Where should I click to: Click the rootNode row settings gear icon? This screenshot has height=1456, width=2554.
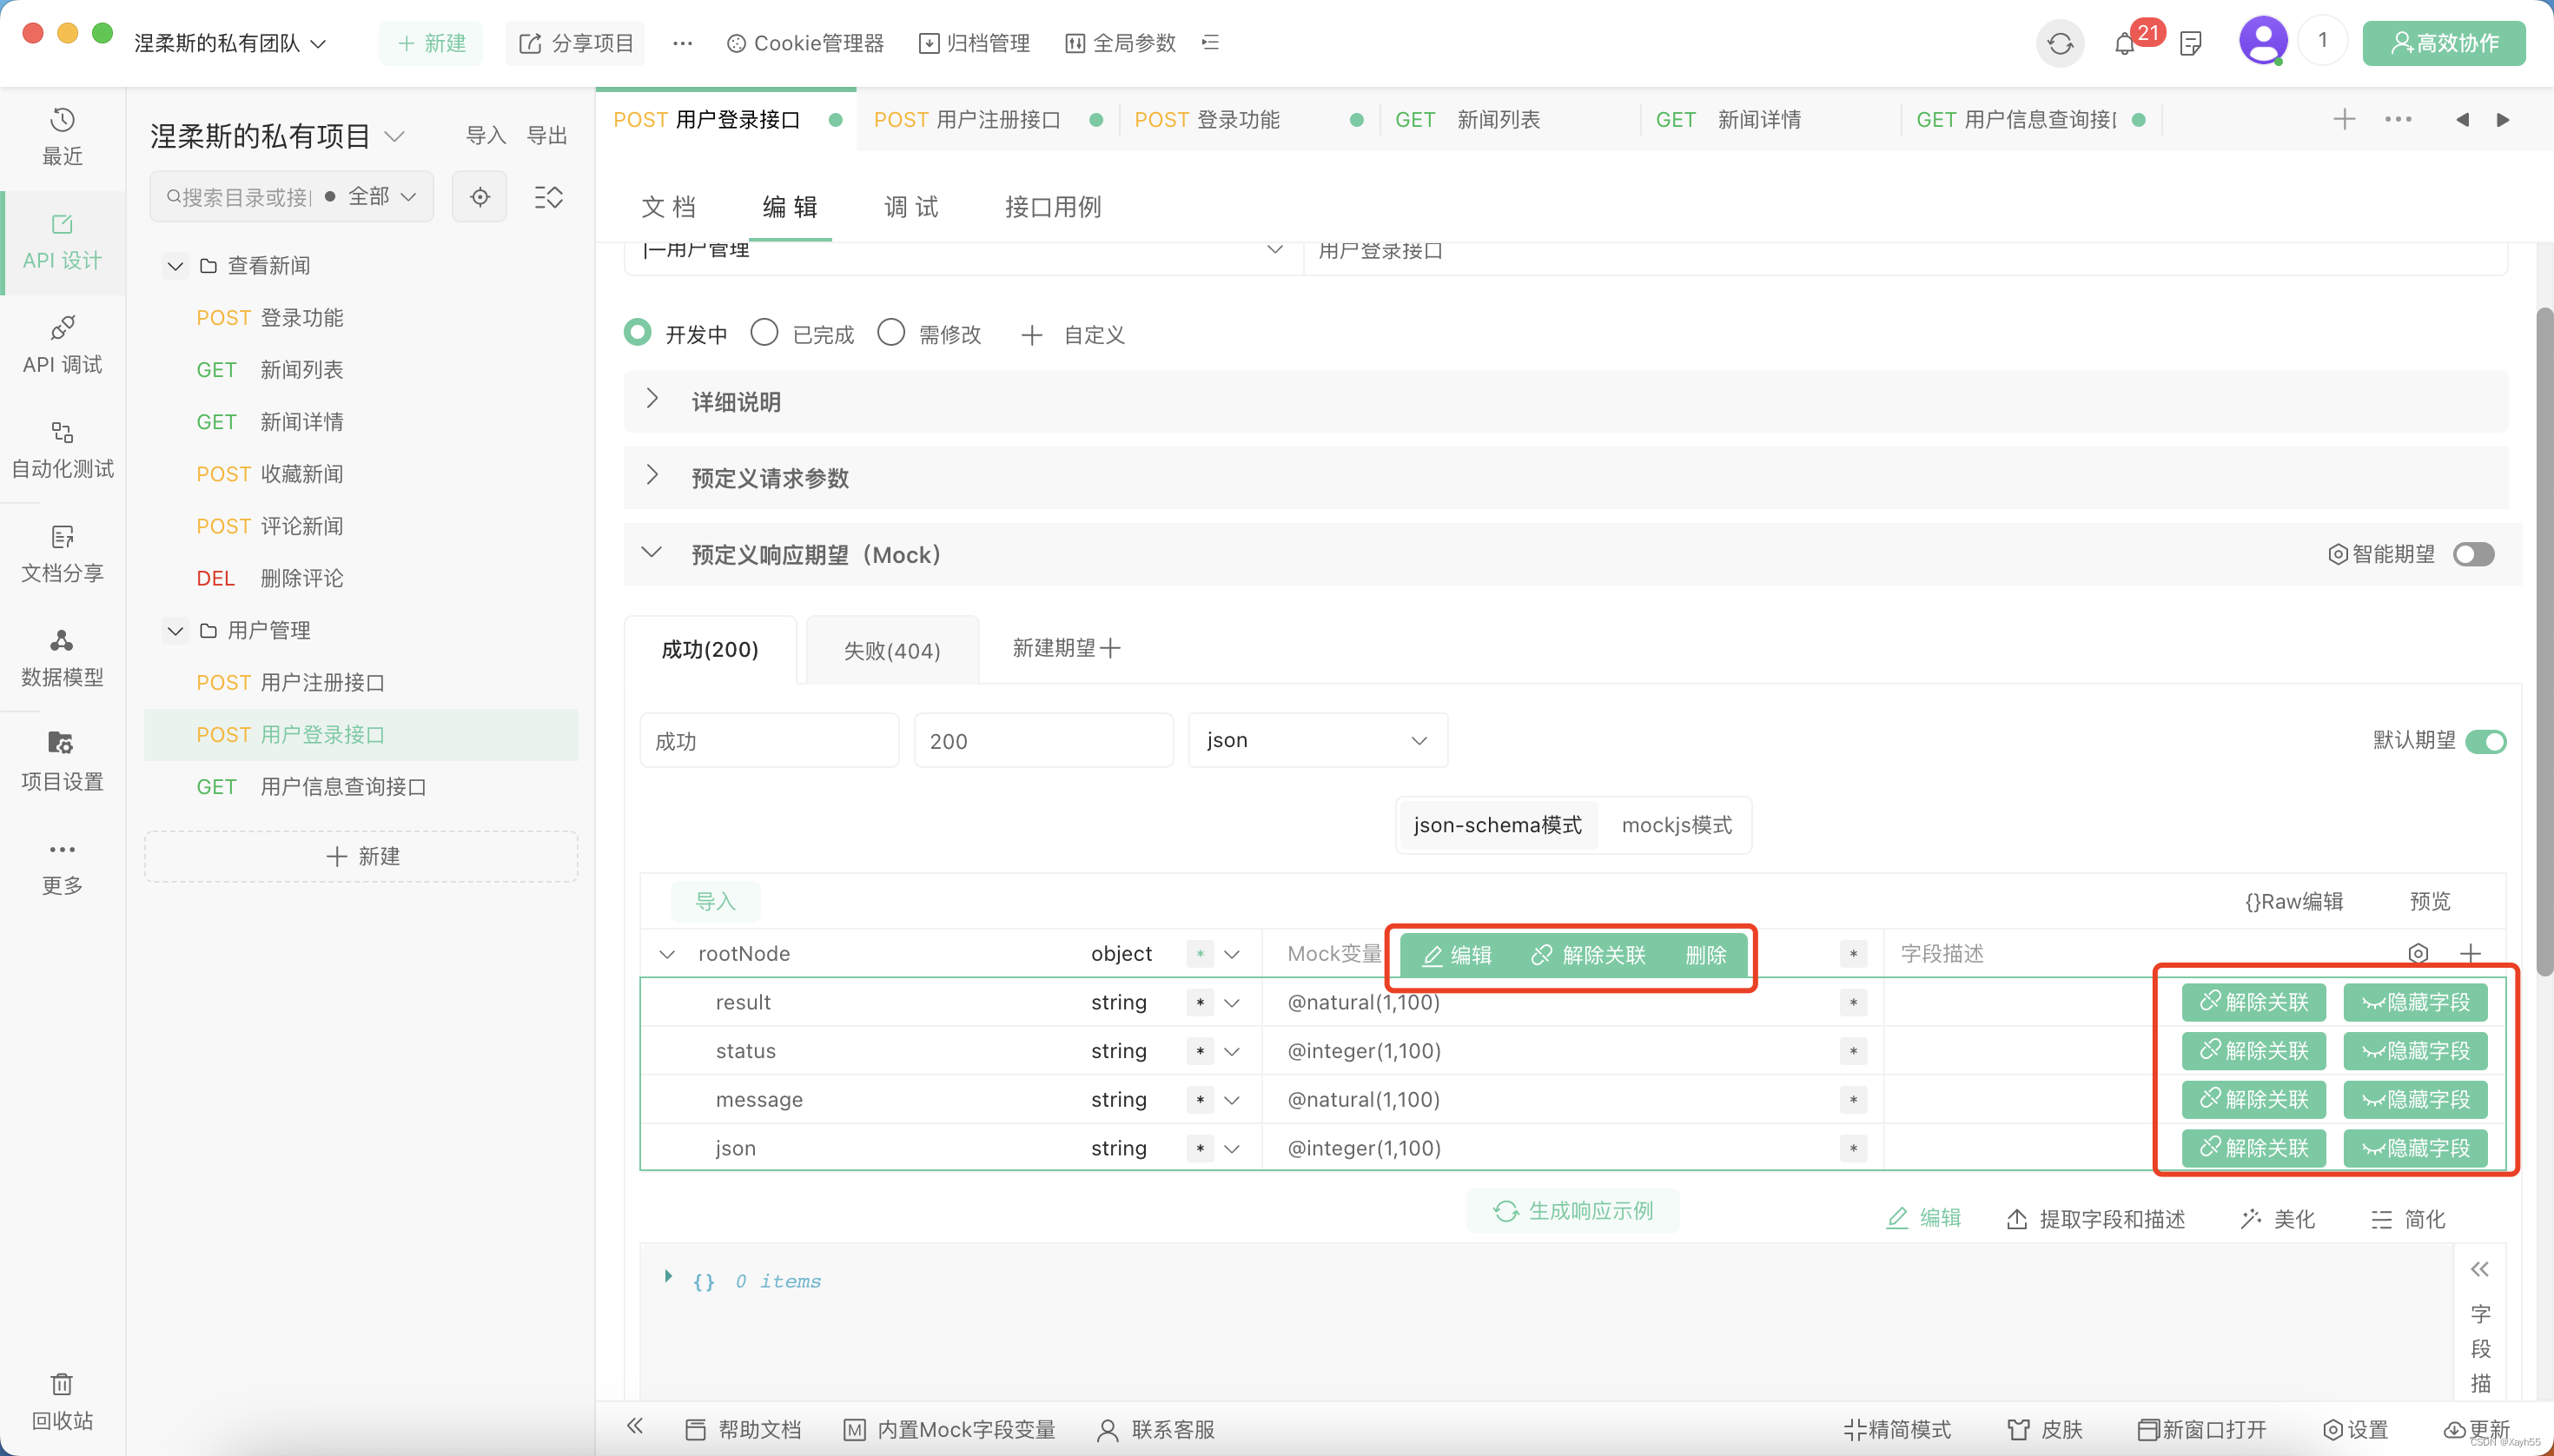(x=2418, y=953)
